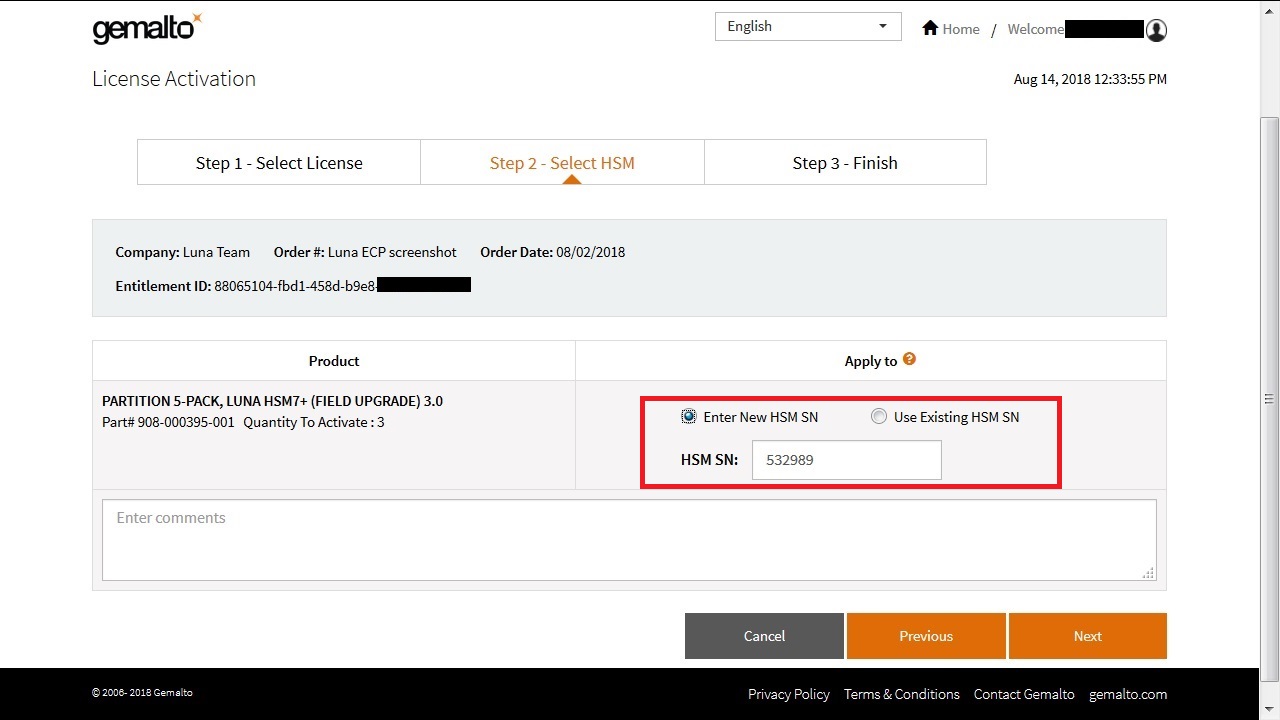
Task: Open the Terms & Conditions link
Action: click(901, 694)
